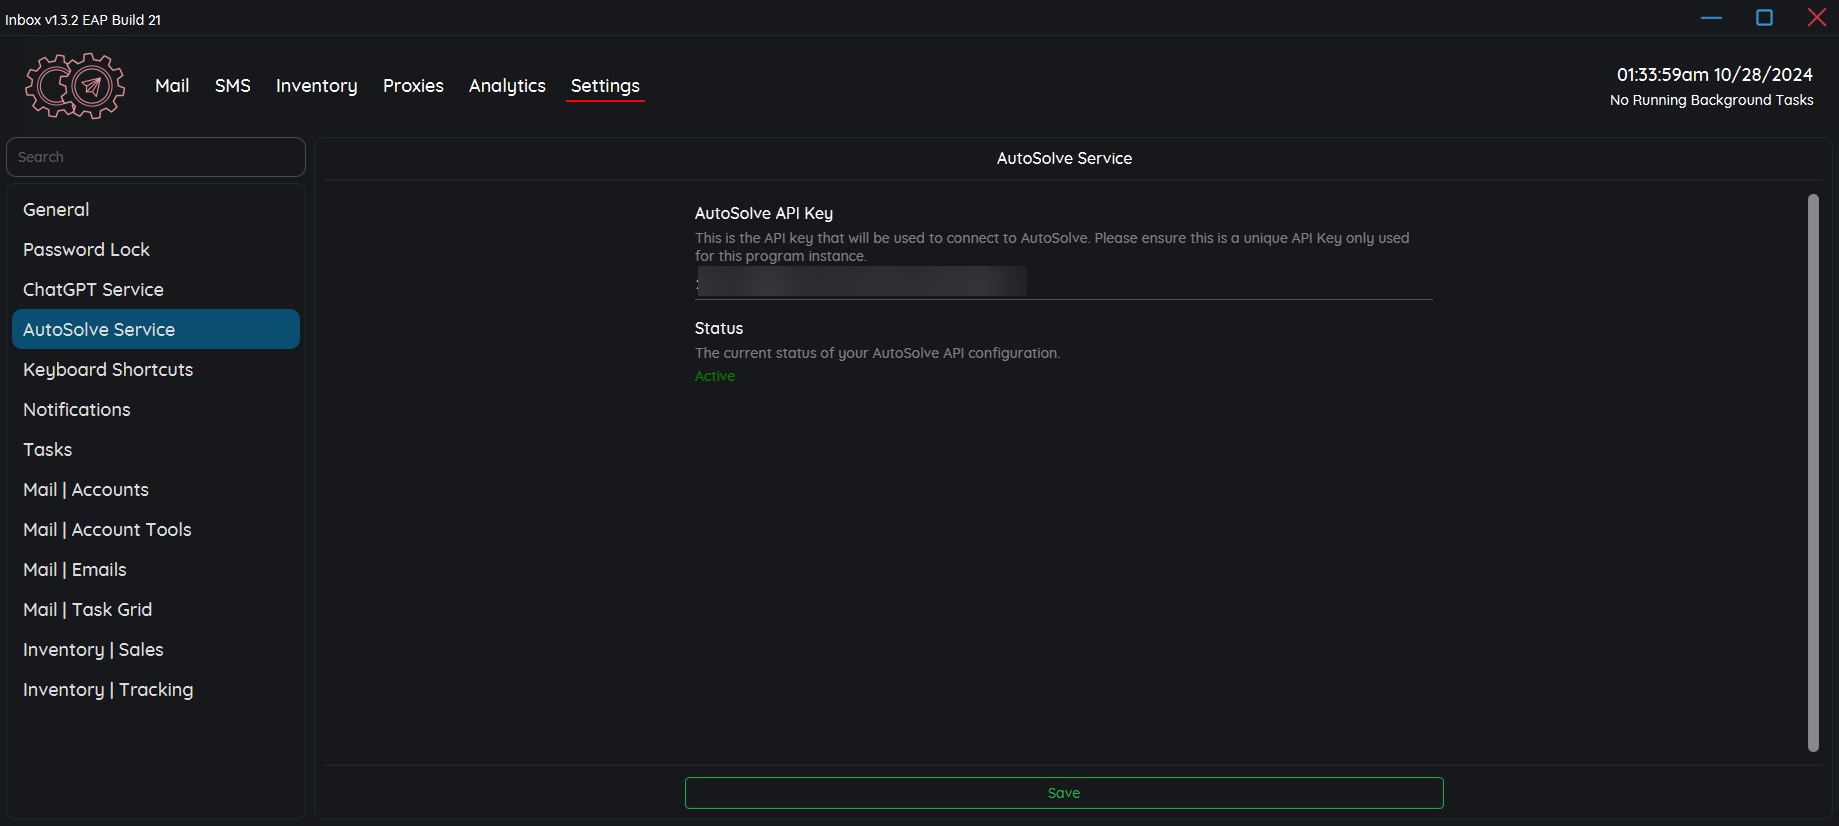Viewport: 1839px width, 826px height.
Task: Click the Inbox gear logo icon
Action: point(75,86)
